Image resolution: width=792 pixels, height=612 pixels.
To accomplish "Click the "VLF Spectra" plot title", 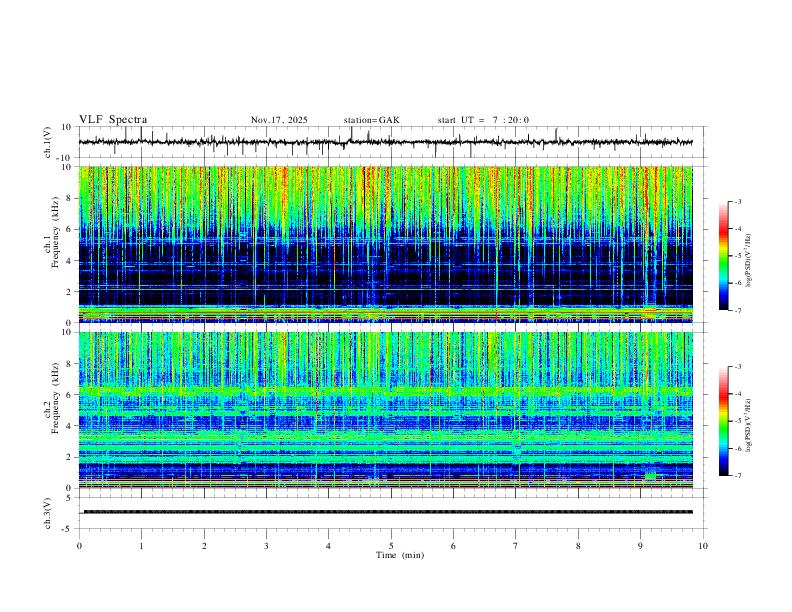I will coord(113,120).
